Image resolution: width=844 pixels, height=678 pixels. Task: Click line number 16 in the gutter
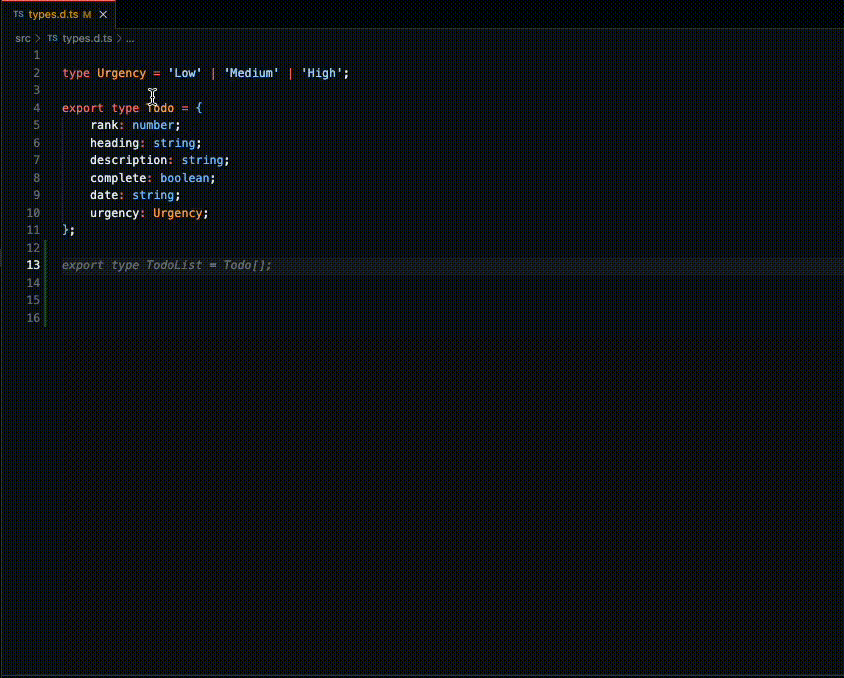[x=33, y=317]
